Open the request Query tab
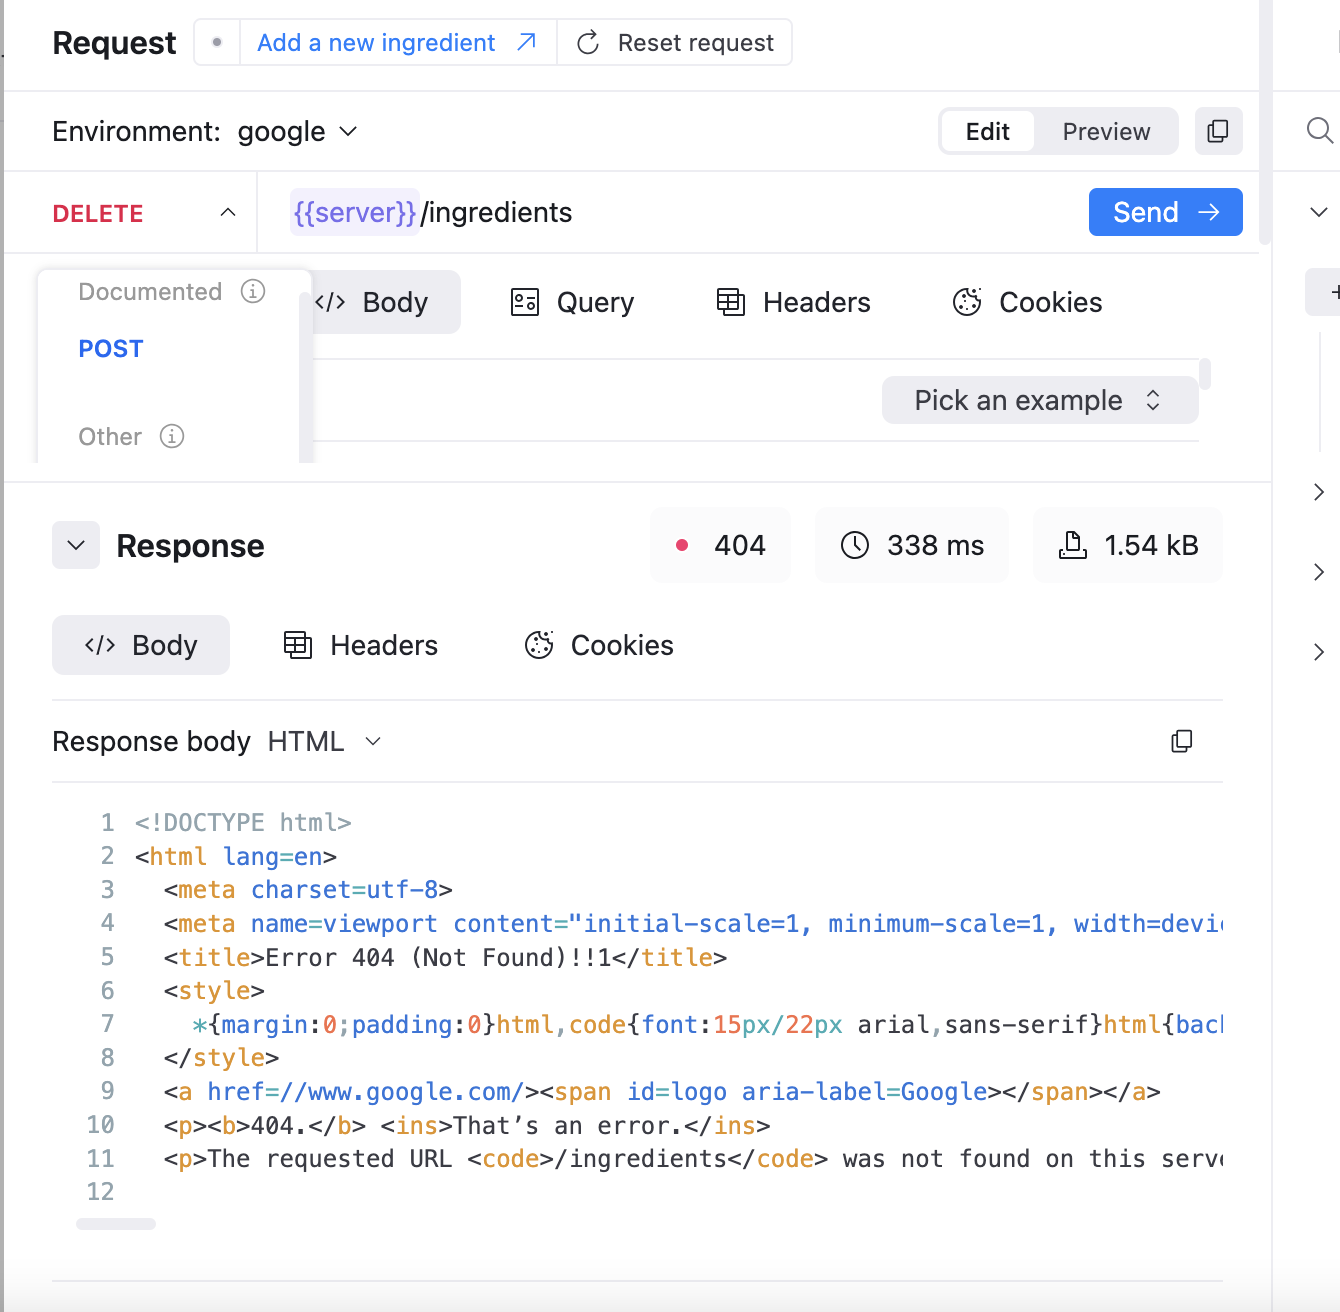Screen dimensions: 1340x1312 pyautogui.click(x=573, y=302)
